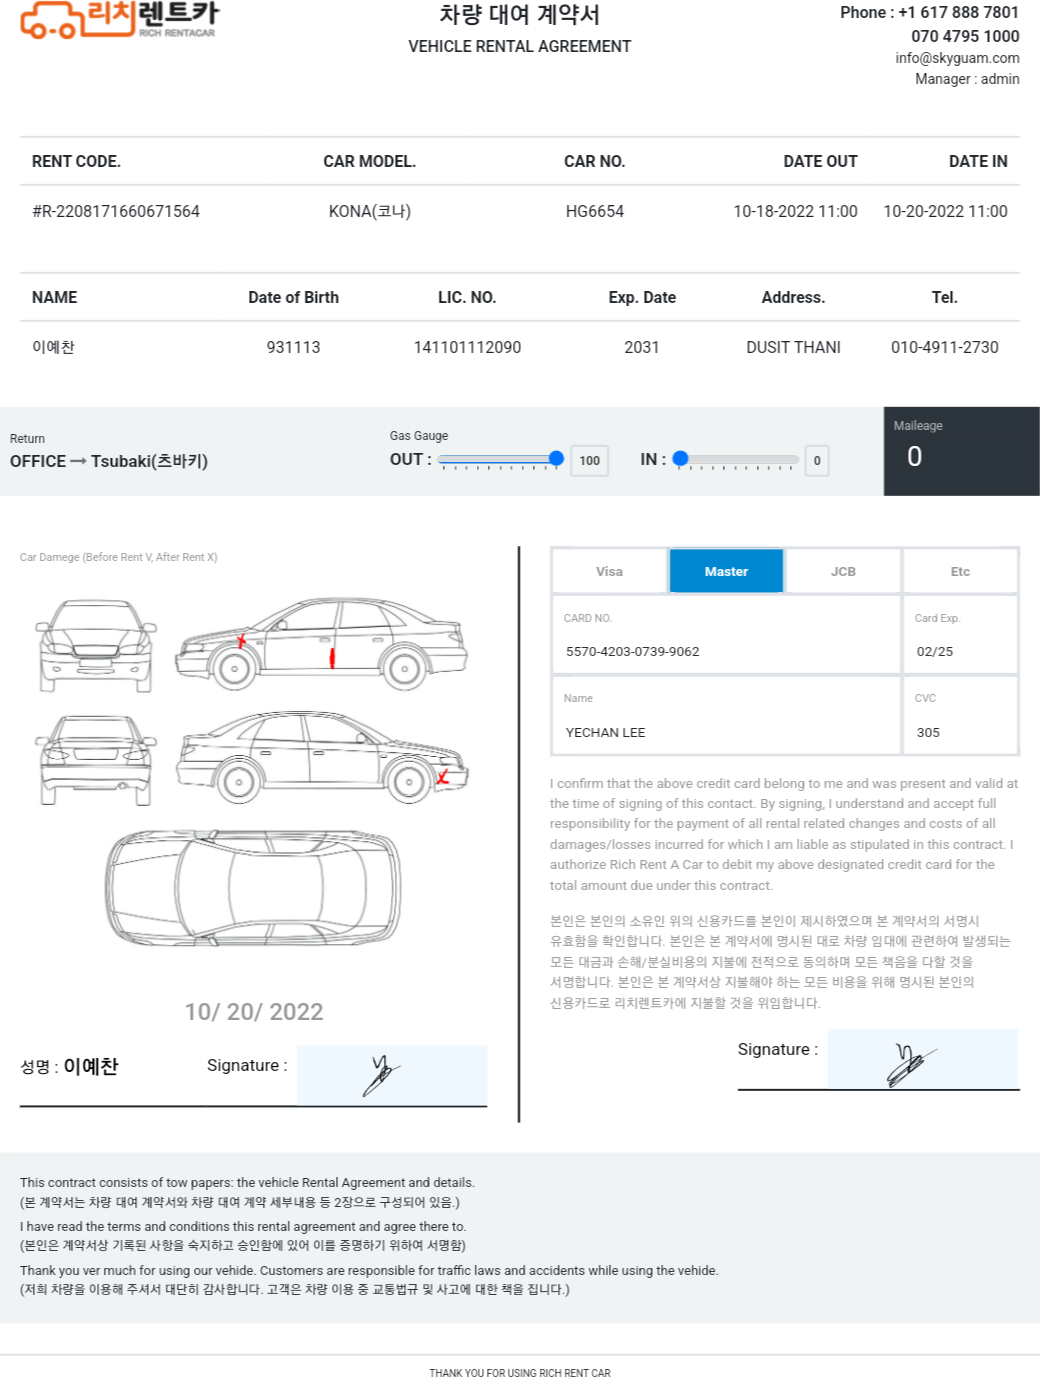Screen dimensions: 1040x1381
Task: Click the front view car diagram
Action: point(96,646)
